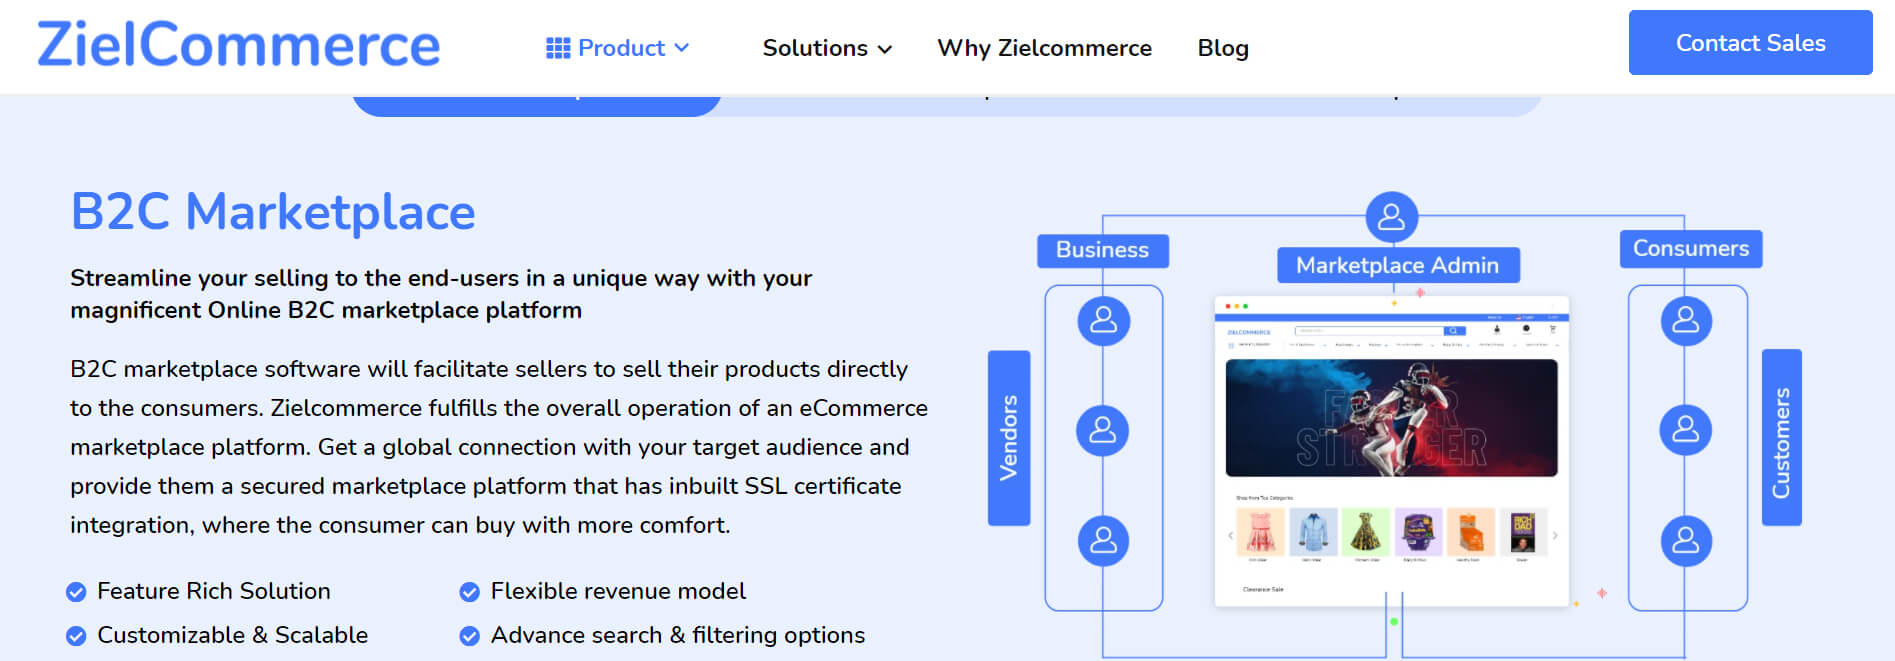Click the top Business vendor user icon
1895x661 pixels.
coord(1103,321)
